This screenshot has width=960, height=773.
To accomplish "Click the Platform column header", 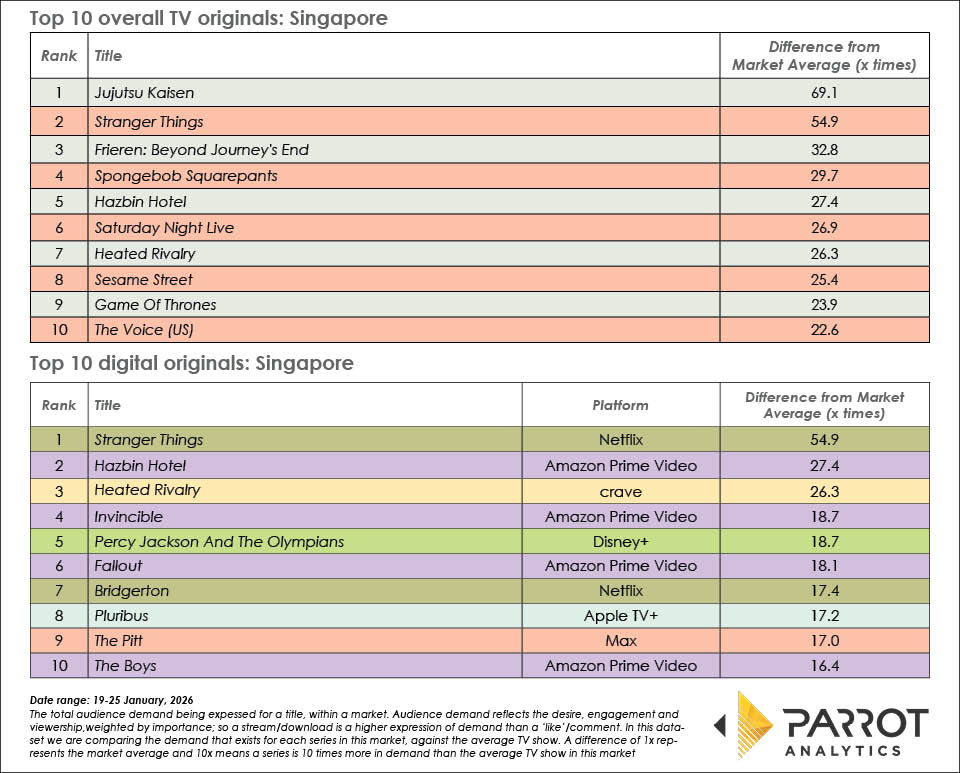I will 620,405.
